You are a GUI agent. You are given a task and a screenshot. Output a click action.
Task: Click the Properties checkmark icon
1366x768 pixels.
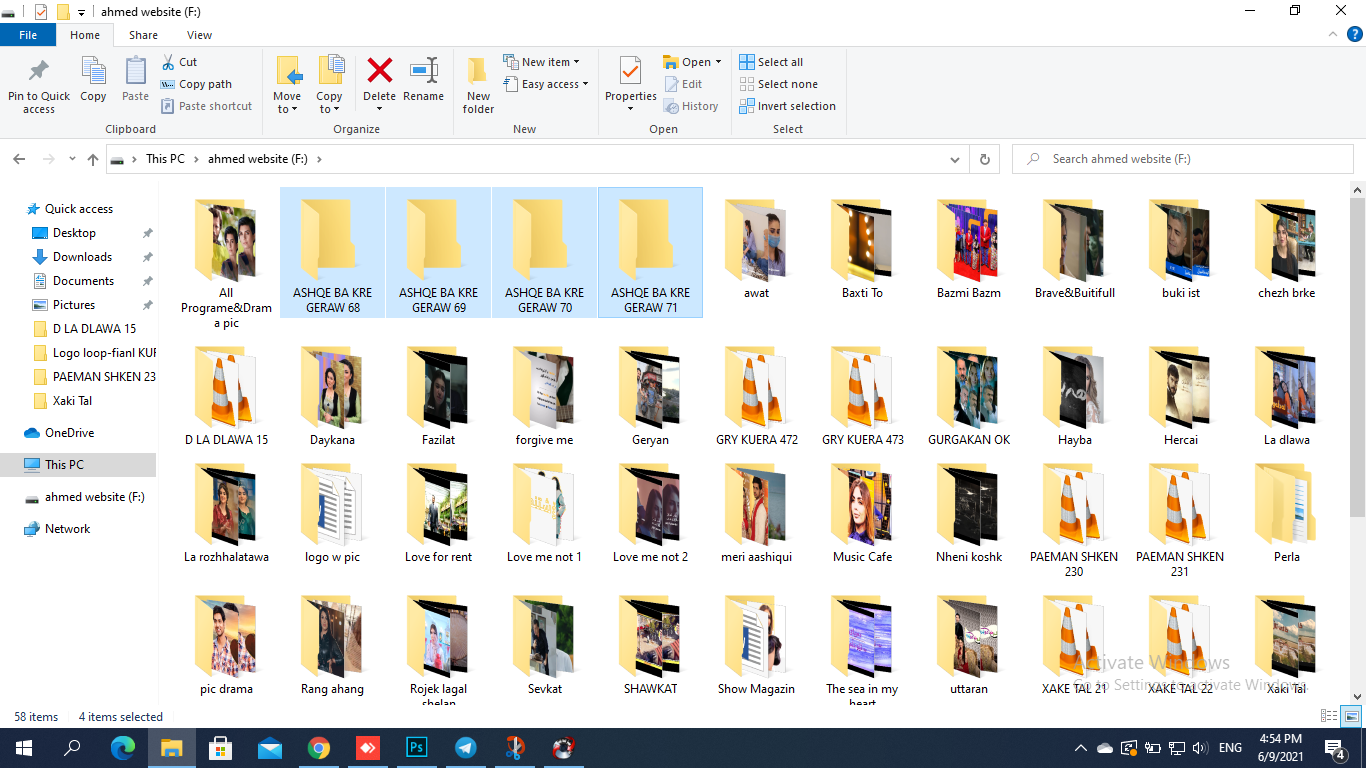(630, 72)
